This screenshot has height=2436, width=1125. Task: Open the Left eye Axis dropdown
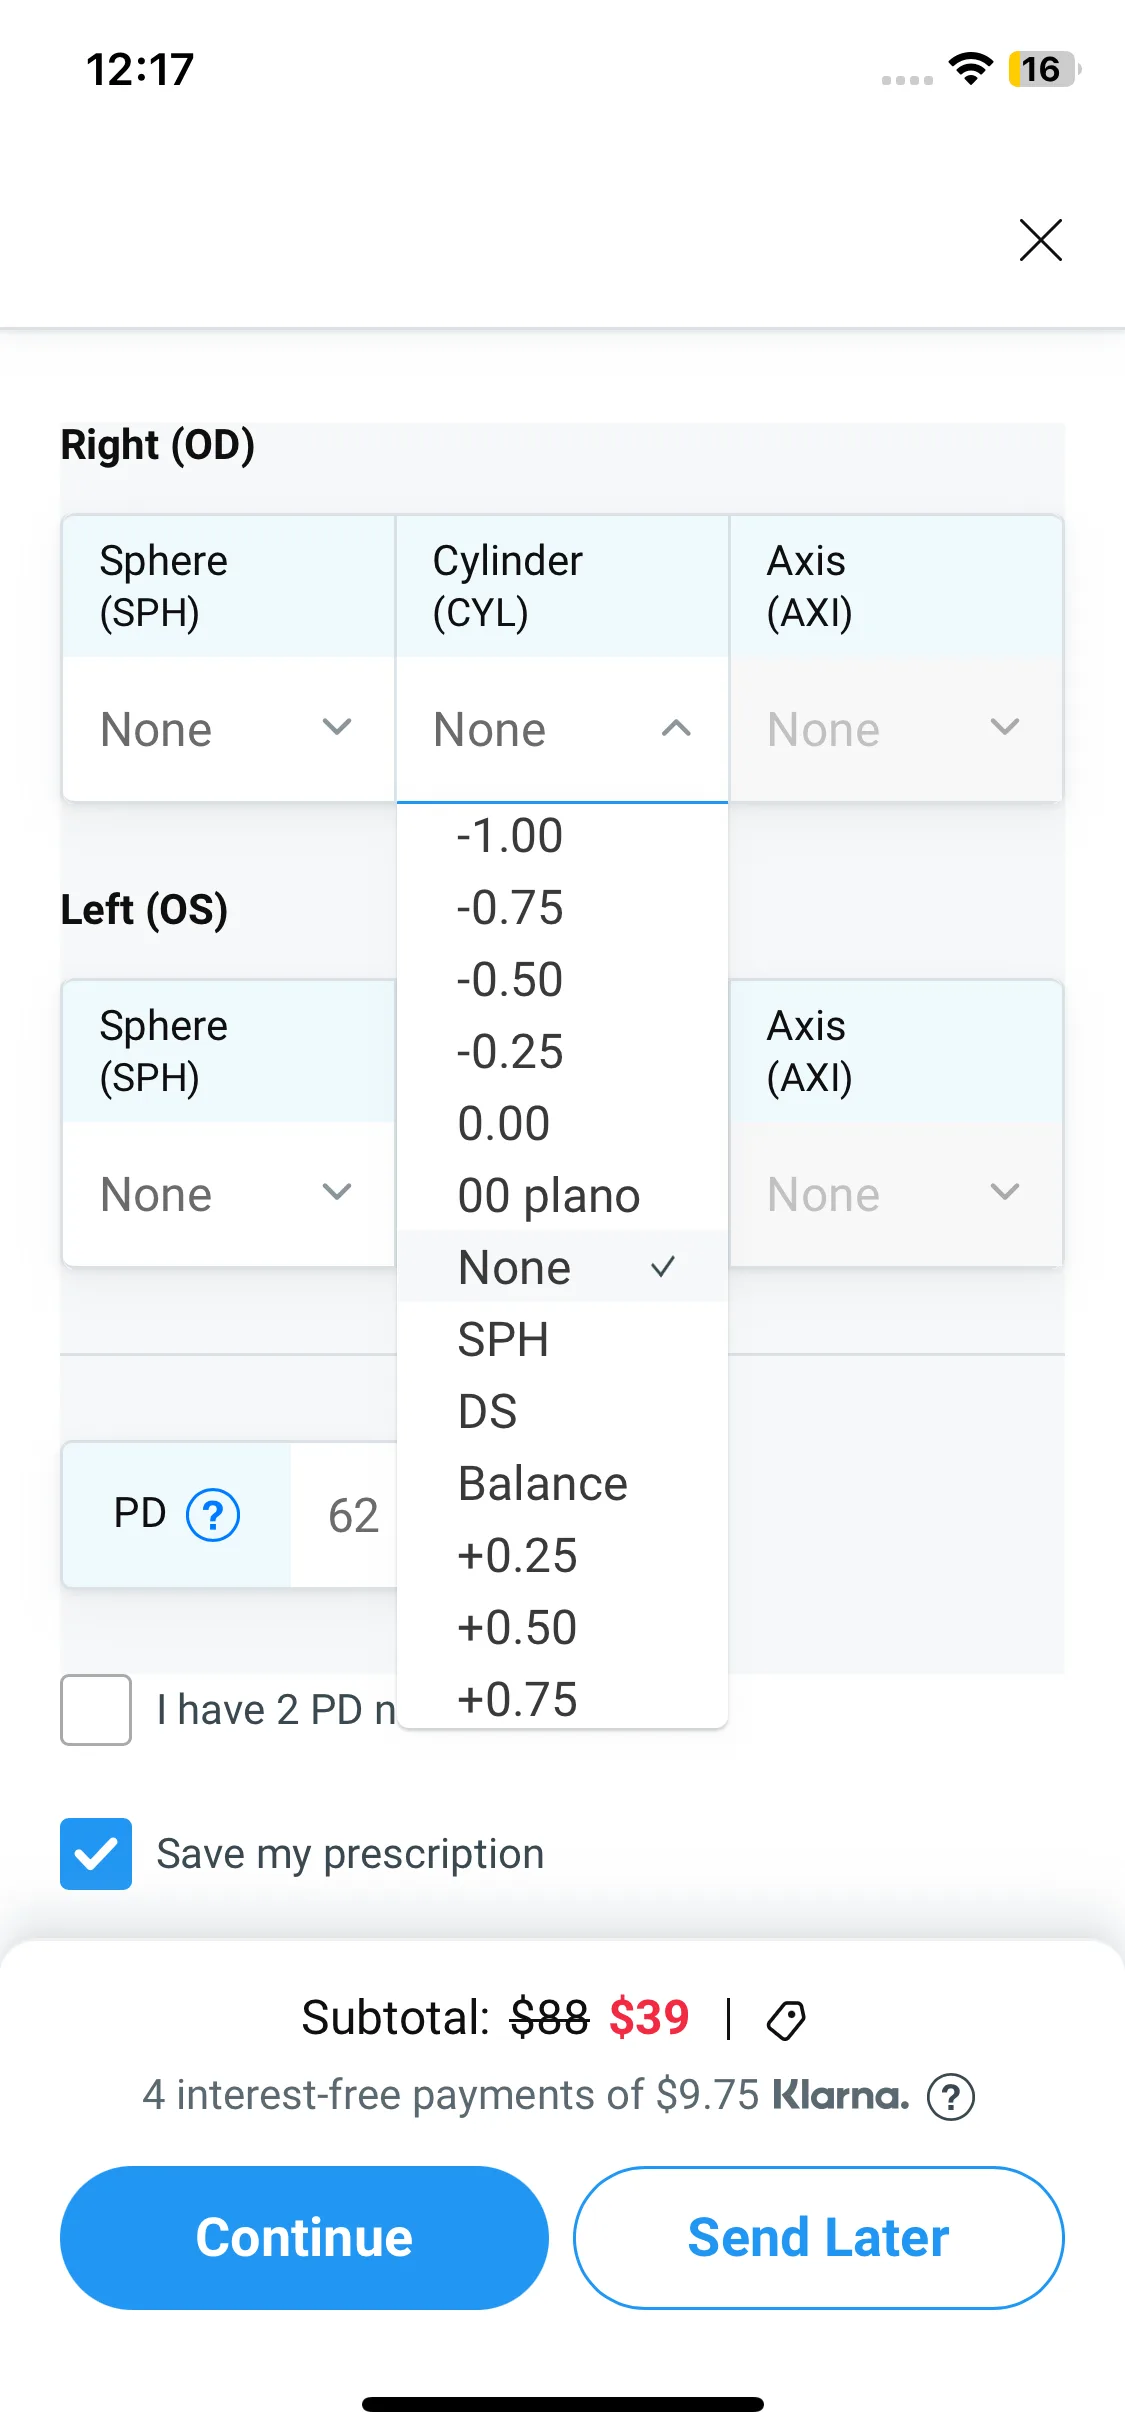895,1194
